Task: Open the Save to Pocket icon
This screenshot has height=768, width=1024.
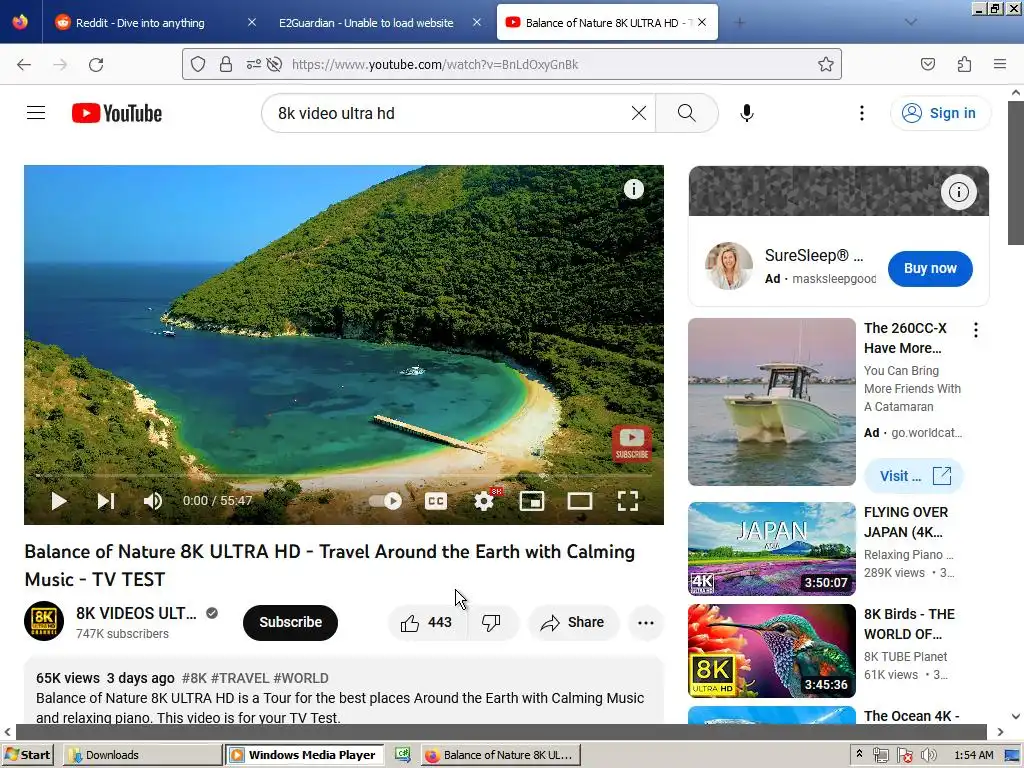Action: (927, 64)
